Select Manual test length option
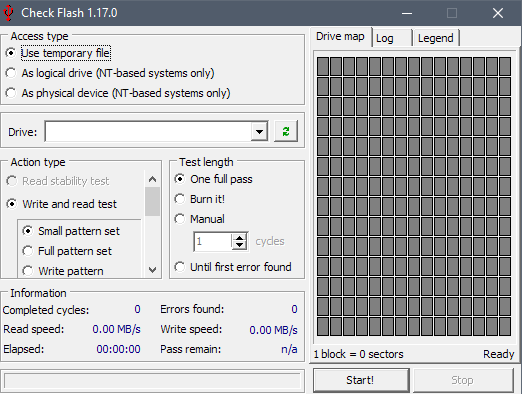The height and width of the screenshot is (394, 523). pos(200,219)
